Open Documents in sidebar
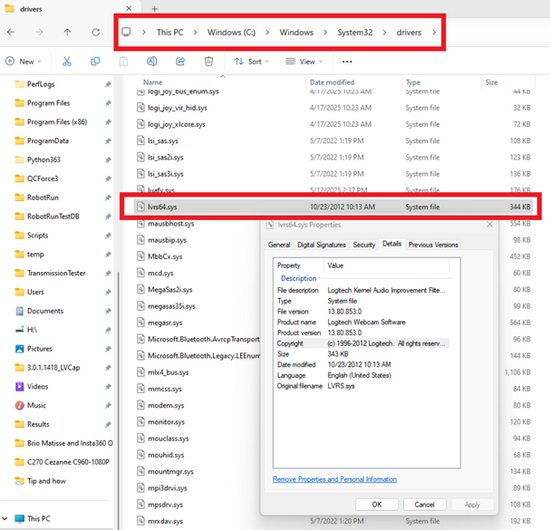Screen dimensions: 550x530 (45, 311)
